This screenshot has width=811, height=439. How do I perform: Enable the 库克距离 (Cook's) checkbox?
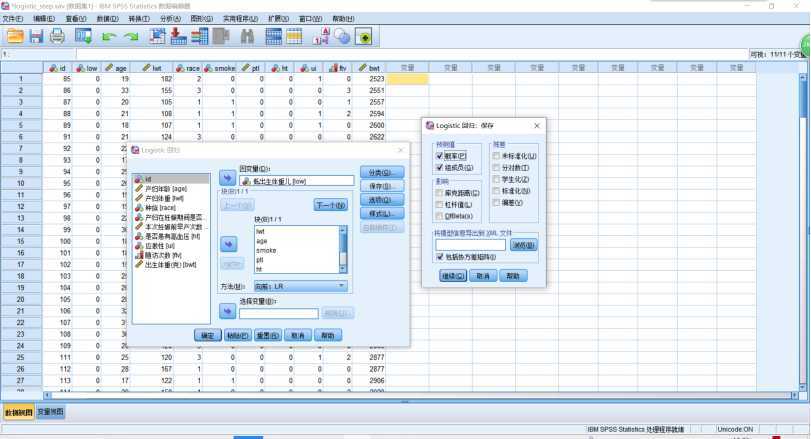pyautogui.click(x=439, y=192)
